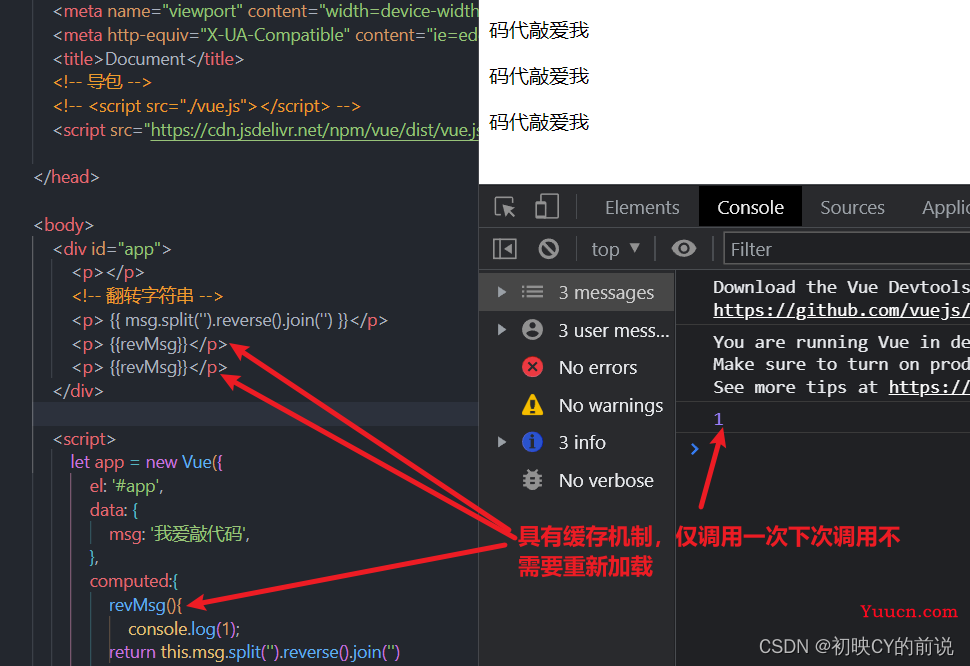Activate the inspect element picker icon

pos(505,207)
